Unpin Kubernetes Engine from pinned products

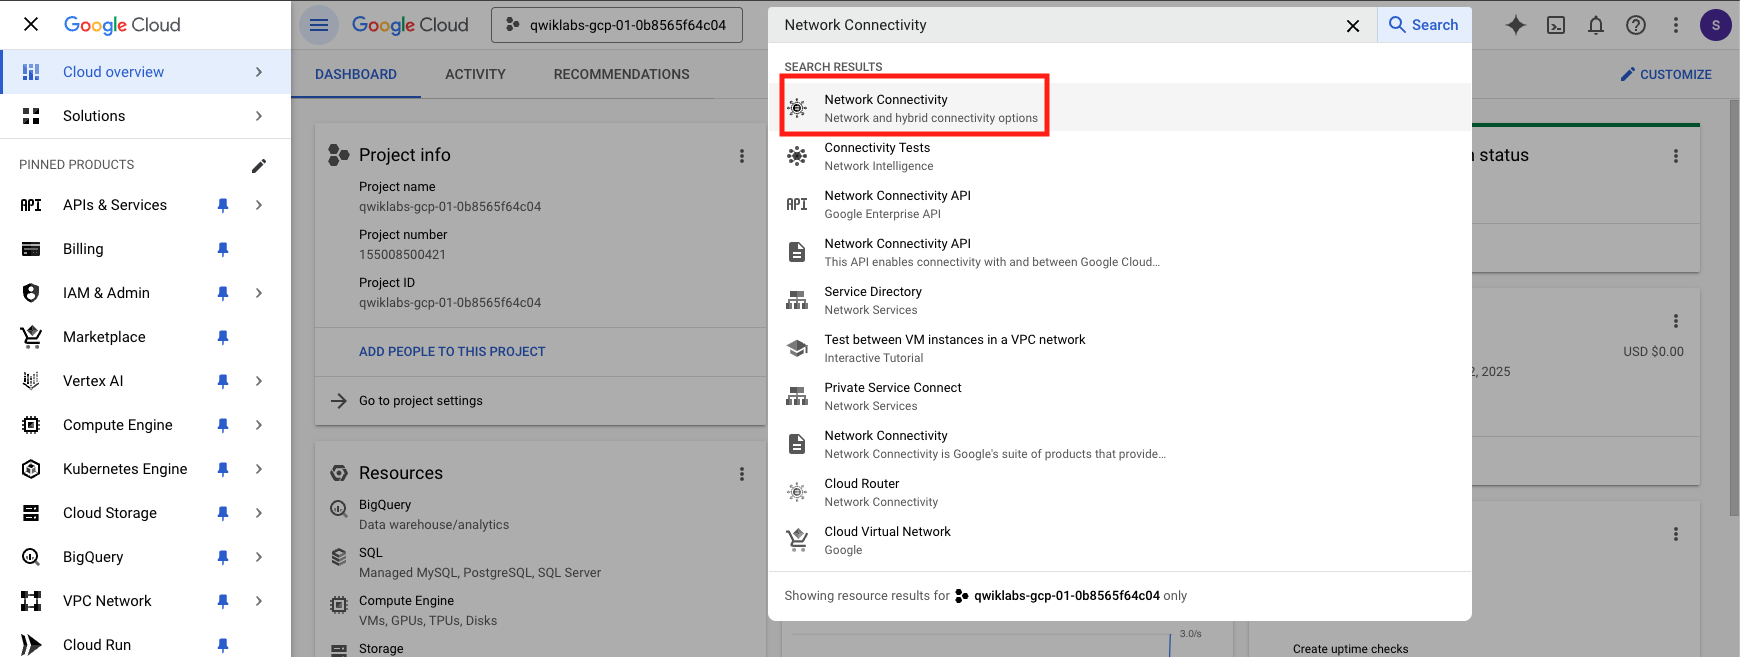(x=223, y=469)
